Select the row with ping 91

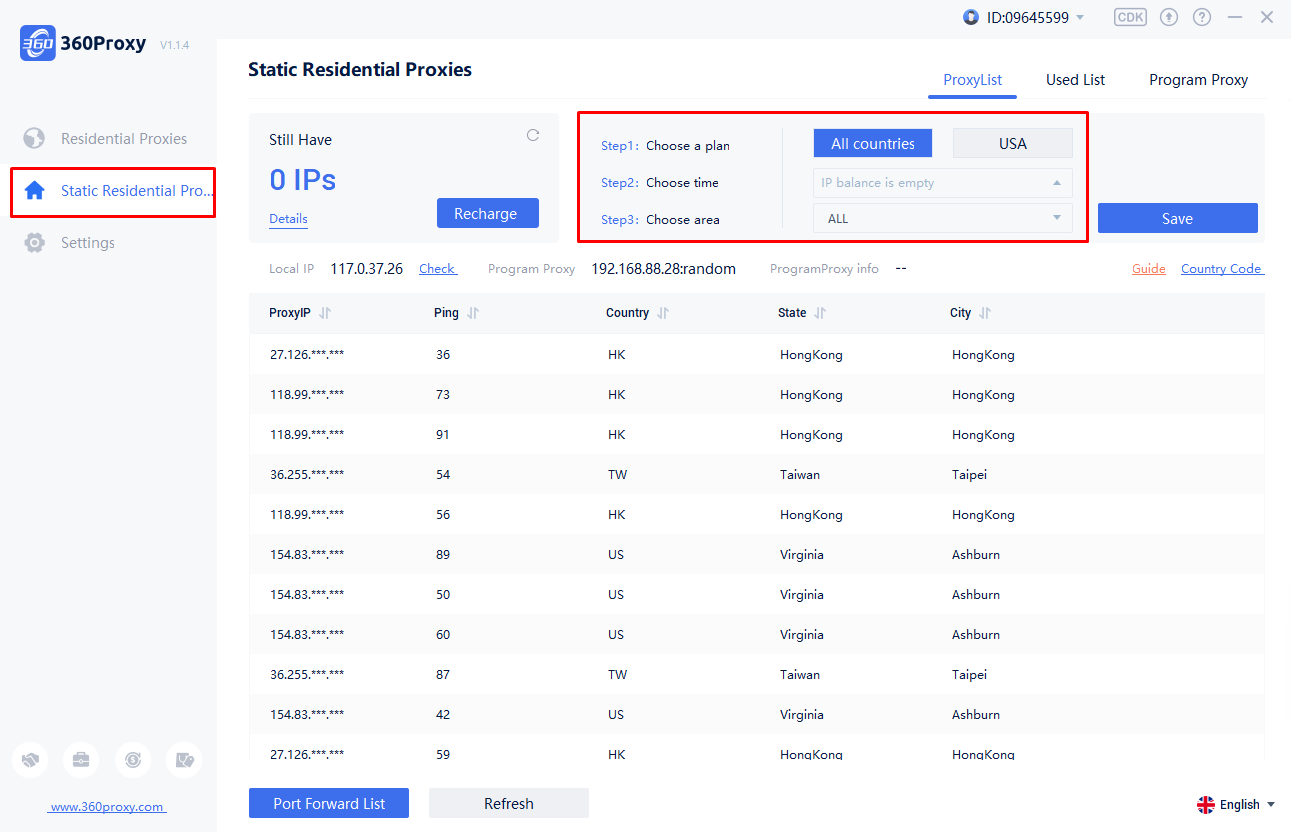756,435
